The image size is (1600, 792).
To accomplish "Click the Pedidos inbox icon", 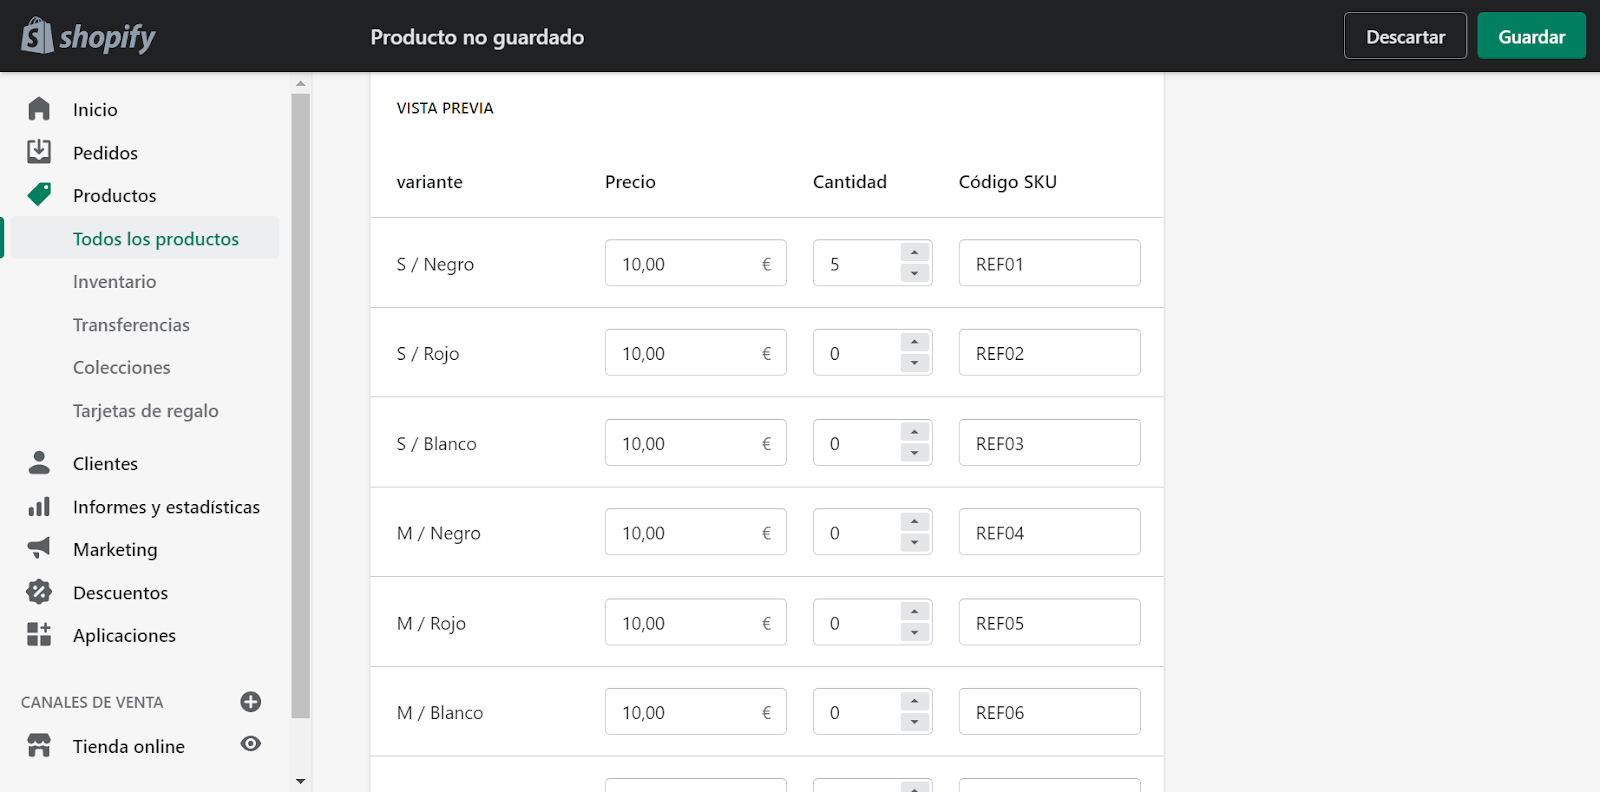I will pos(39,152).
